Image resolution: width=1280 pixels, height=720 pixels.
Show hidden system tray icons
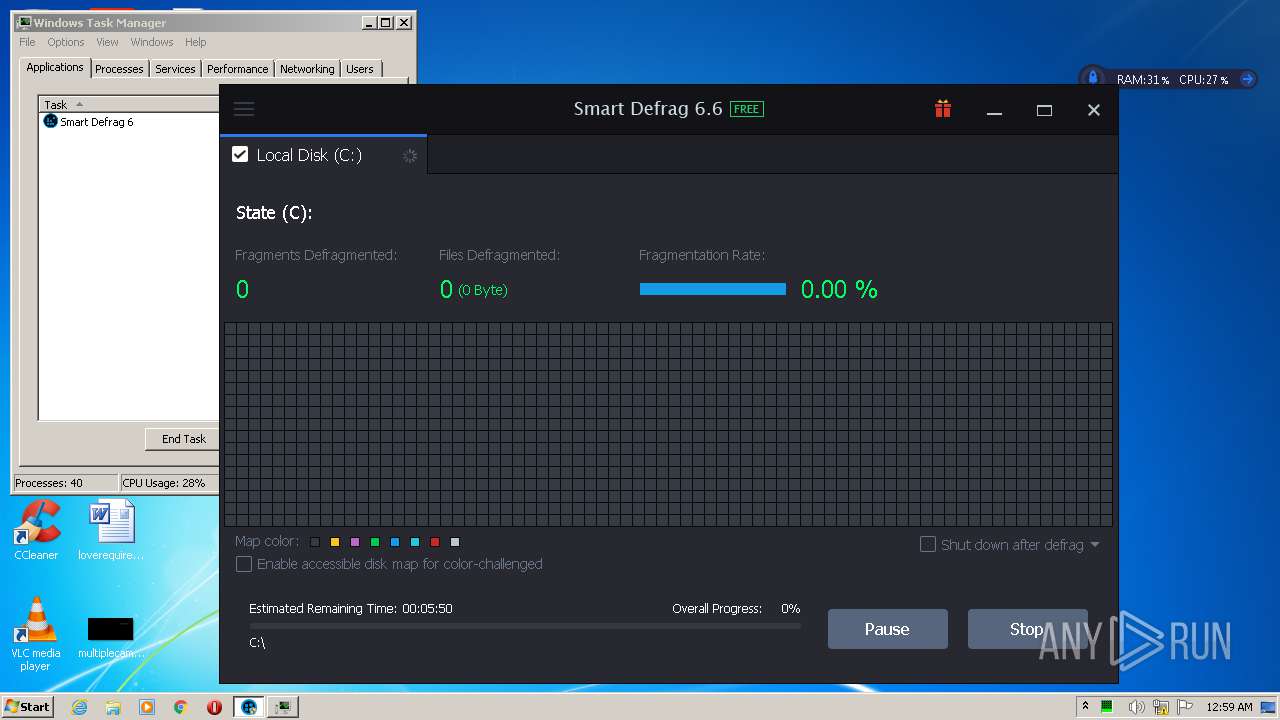1086,707
